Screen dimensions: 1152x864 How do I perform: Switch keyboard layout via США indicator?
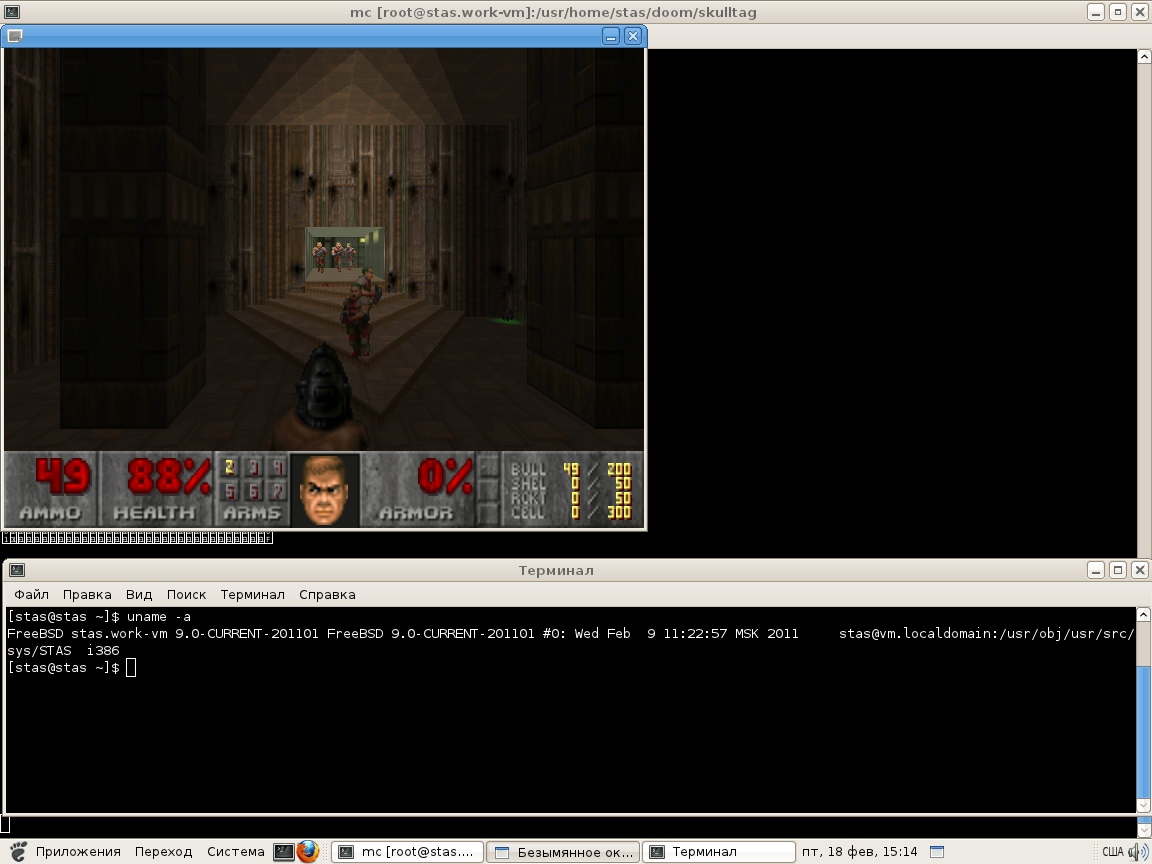tap(1112, 852)
